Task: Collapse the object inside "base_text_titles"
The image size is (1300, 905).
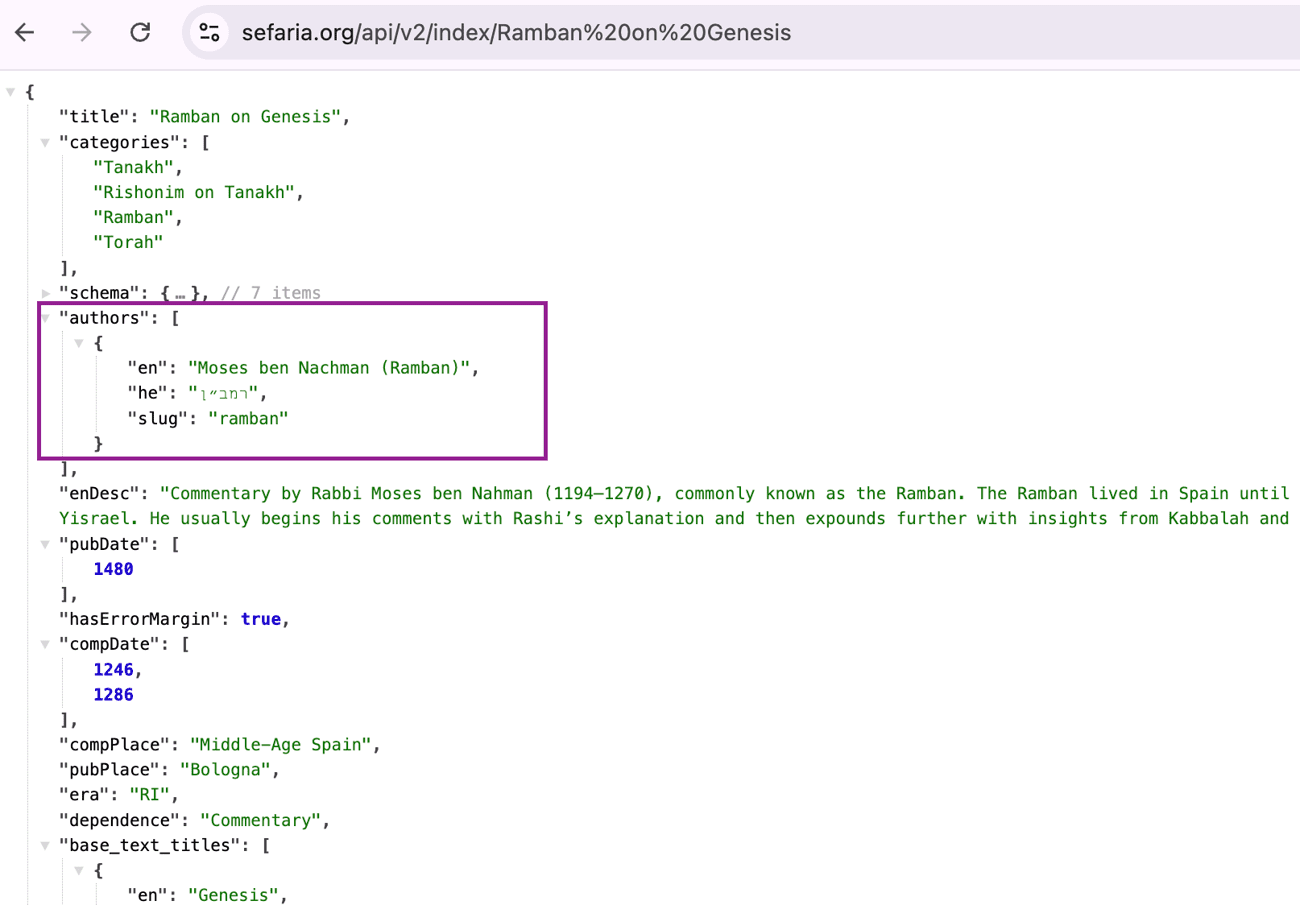Action: tap(79, 870)
